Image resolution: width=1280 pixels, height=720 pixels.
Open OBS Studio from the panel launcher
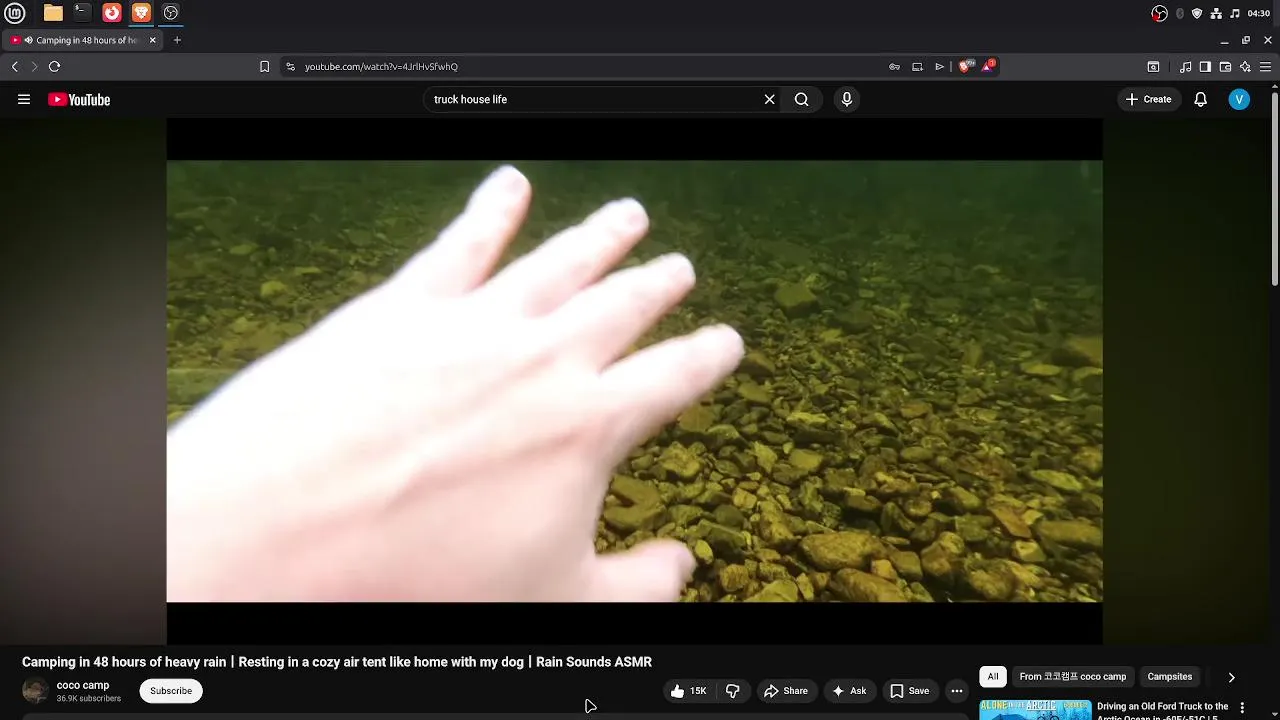click(x=171, y=13)
